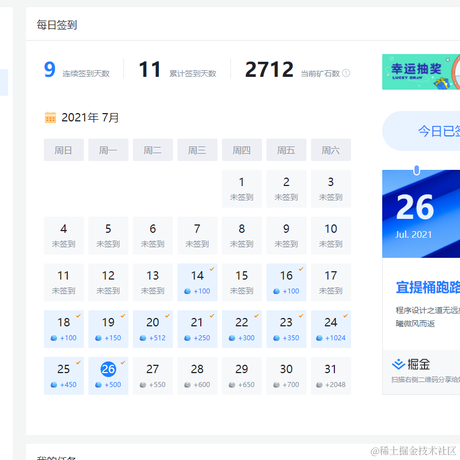
Task: Open the 幸运抽奖 lucky draw banner
Action: (x=421, y=72)
